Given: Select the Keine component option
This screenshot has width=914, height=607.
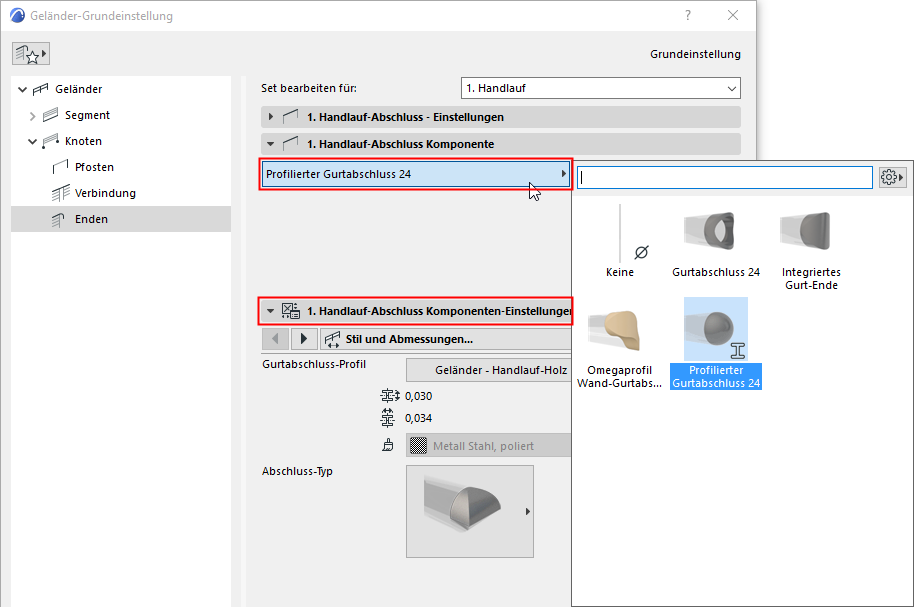Looking at the screenshot, I should [x=620, y=241].
